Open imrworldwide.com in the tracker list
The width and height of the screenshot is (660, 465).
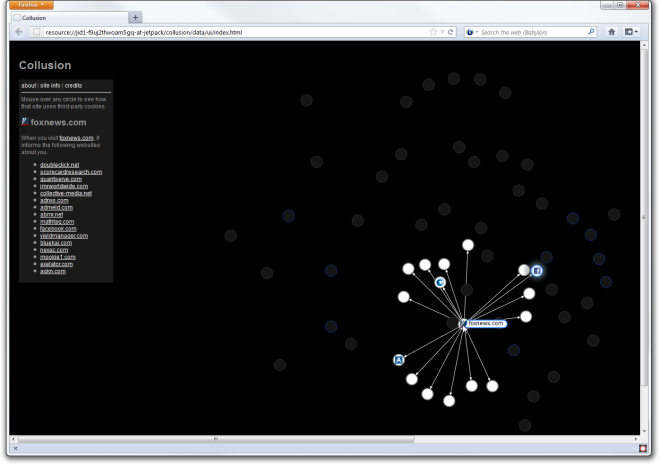pos(64,186)
